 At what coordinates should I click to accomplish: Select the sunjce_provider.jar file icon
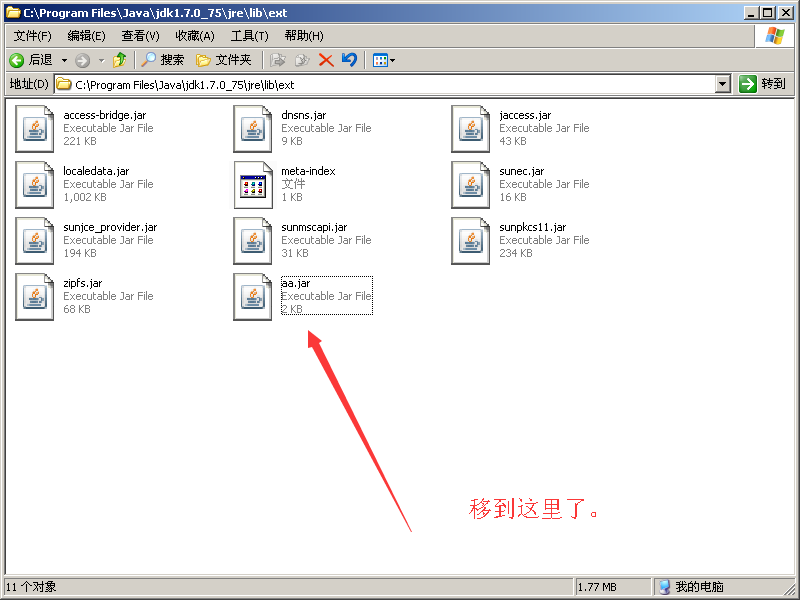(35, 241)
